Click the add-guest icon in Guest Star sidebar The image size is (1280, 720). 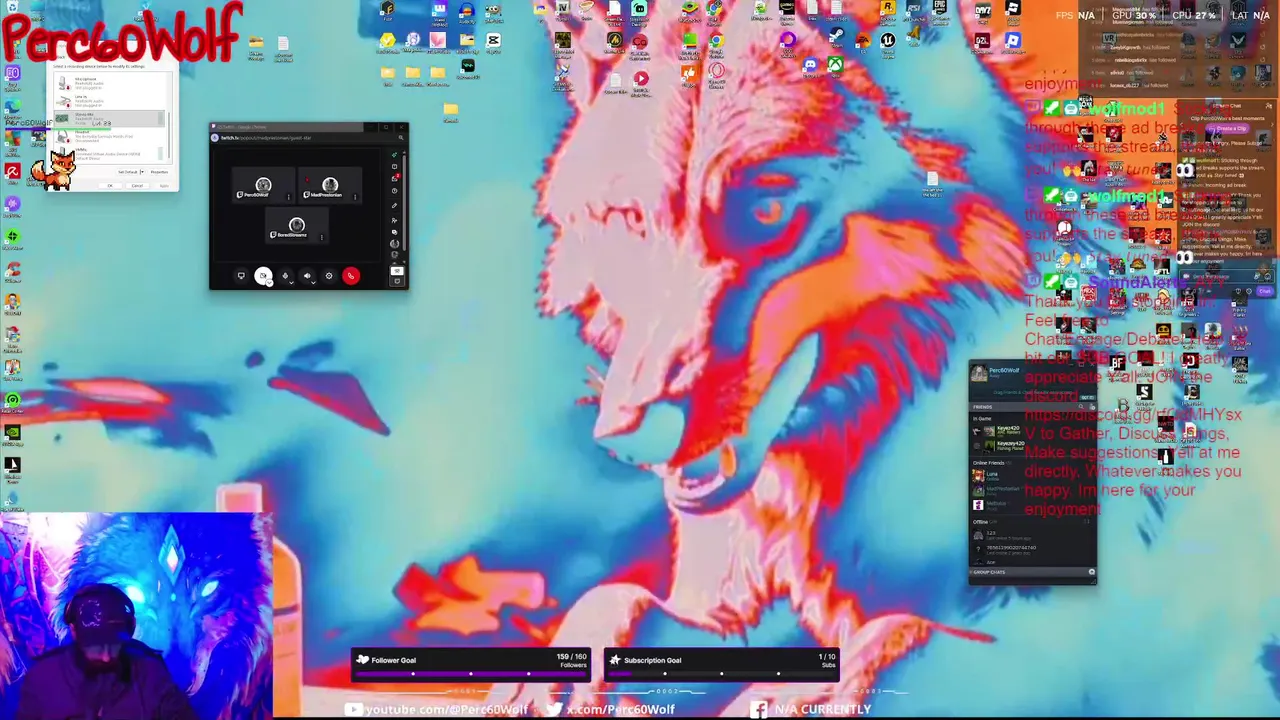click(x=394, y=220)
